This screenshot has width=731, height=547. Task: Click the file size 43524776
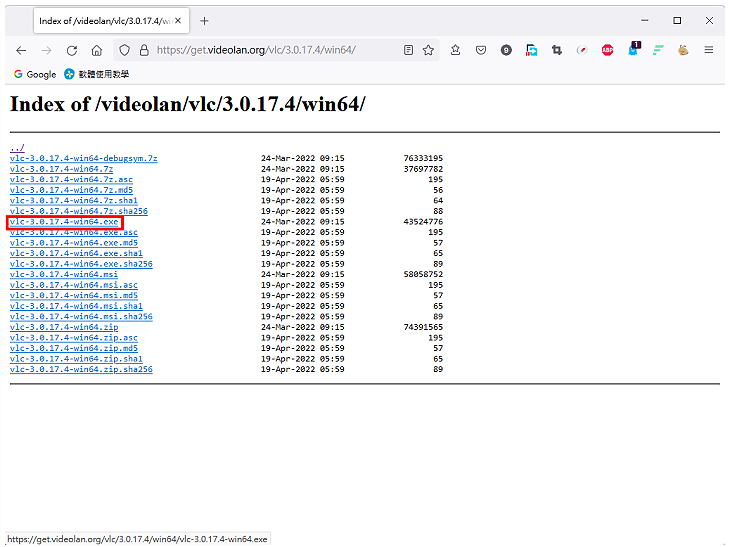tap(423, 222)
